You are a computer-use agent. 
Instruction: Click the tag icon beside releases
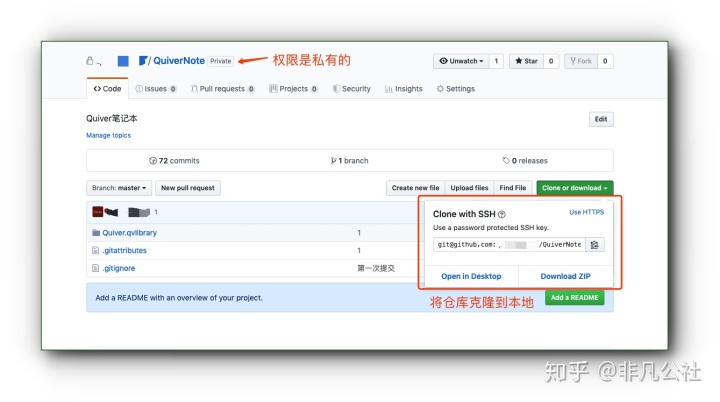pyautogui.click(x=506, y=160)
